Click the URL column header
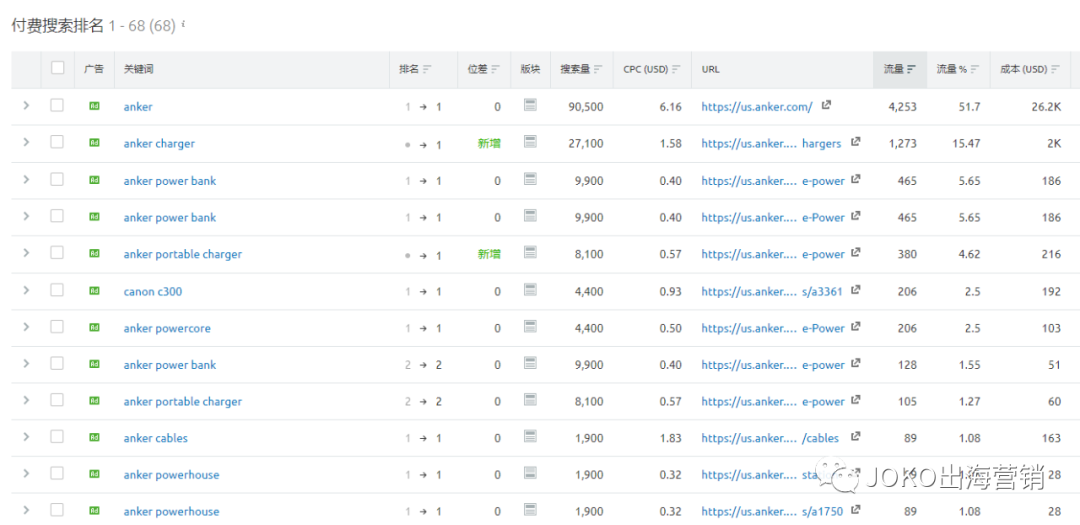 pyautogui.click(x=711, y=69)
